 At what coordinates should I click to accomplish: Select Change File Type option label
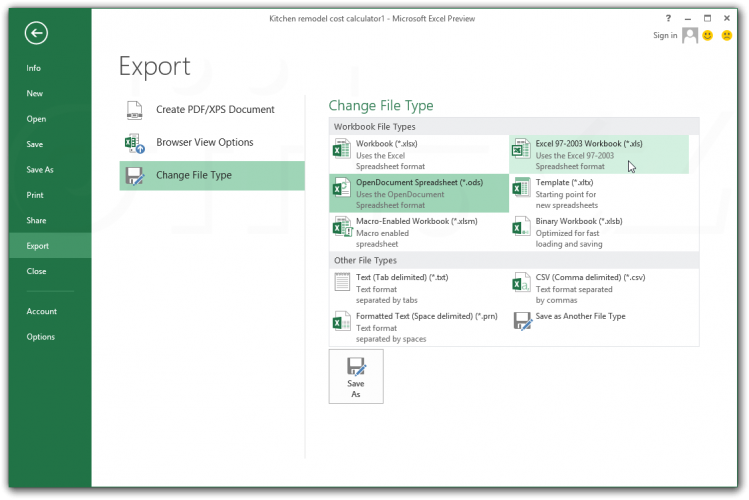(194, 175)
